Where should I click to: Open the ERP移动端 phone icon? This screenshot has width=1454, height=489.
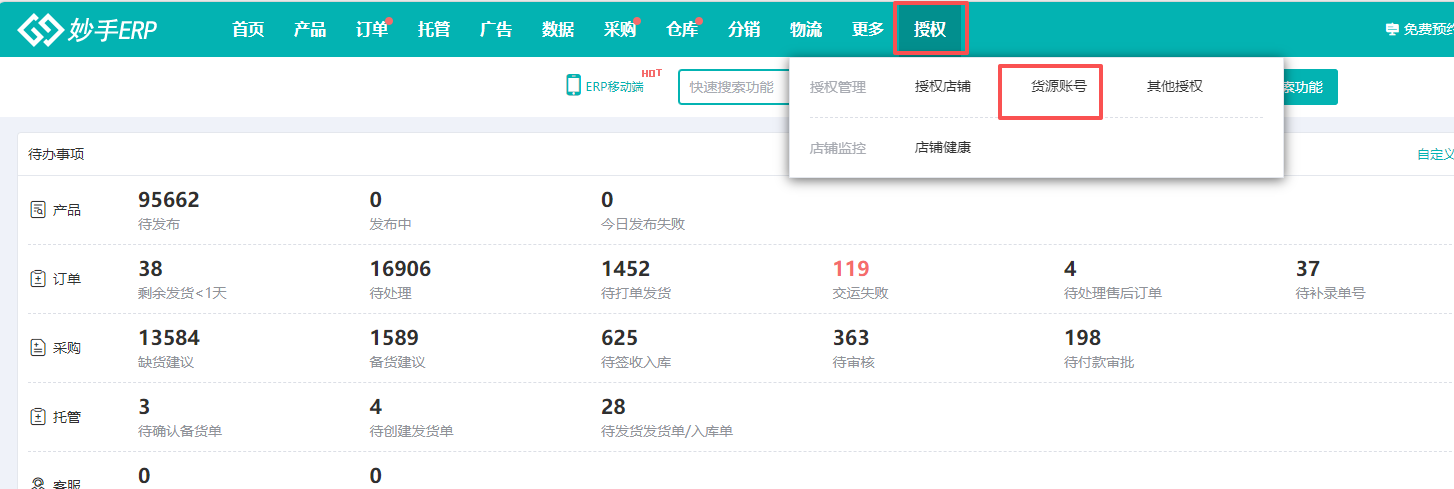tap(573, 85)
